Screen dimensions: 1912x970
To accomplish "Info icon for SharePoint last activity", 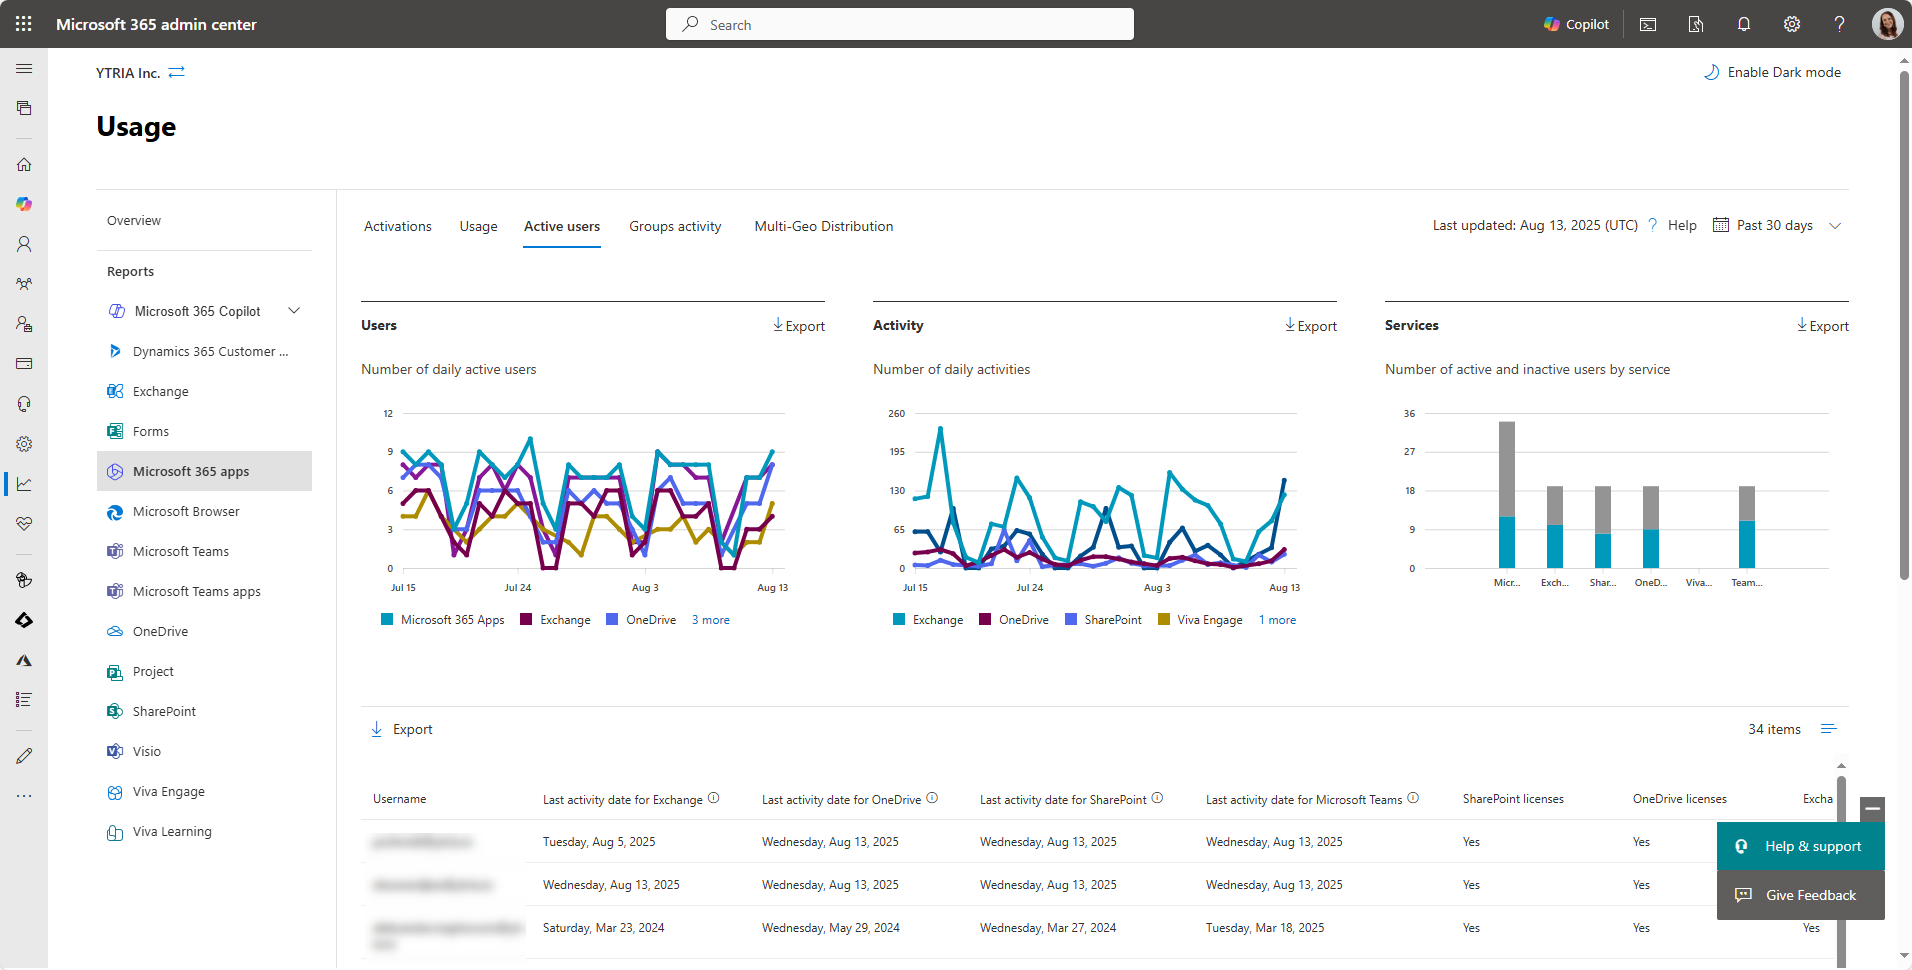I will (1157, 798).
